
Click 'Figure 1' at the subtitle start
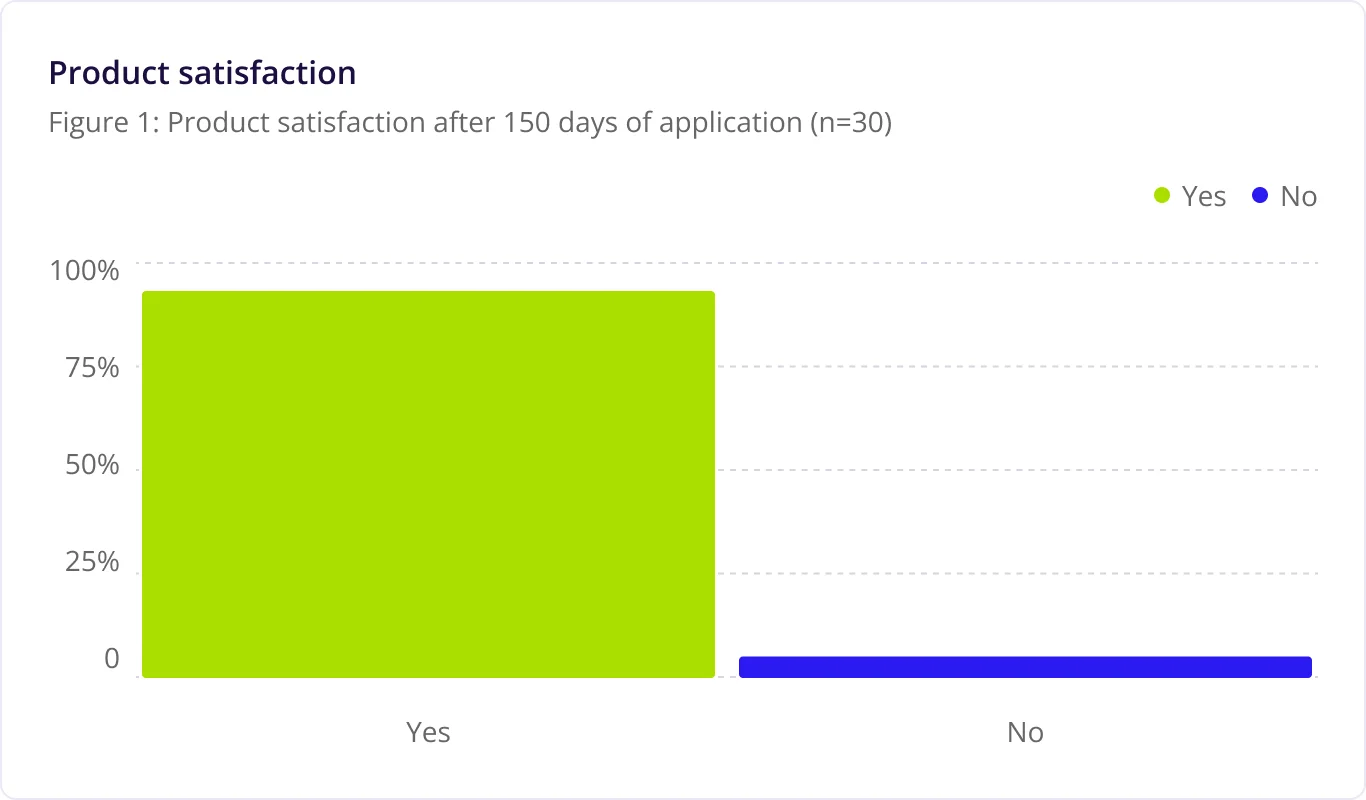(x=100, y=123)
